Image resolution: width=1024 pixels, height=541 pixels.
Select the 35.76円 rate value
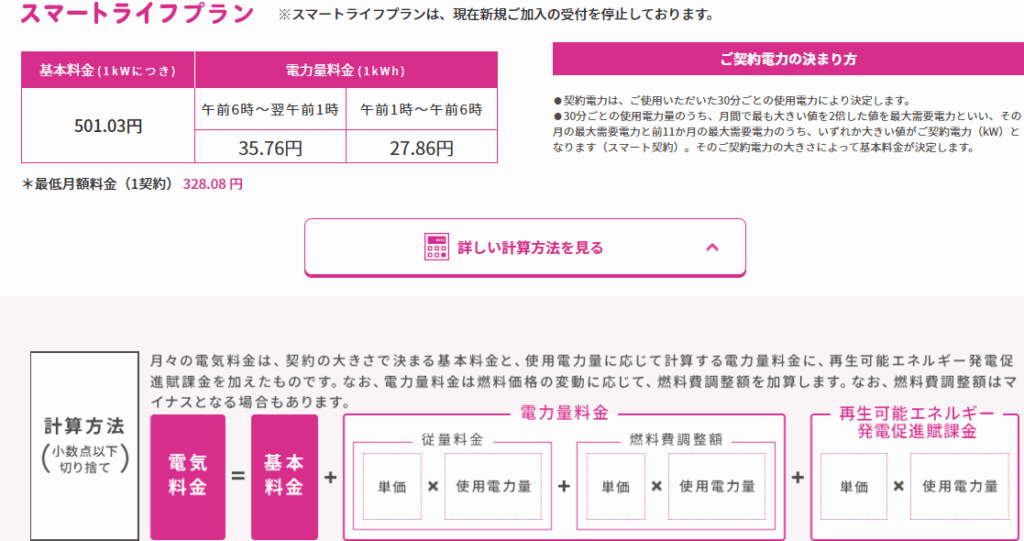(x=270, y=148)
